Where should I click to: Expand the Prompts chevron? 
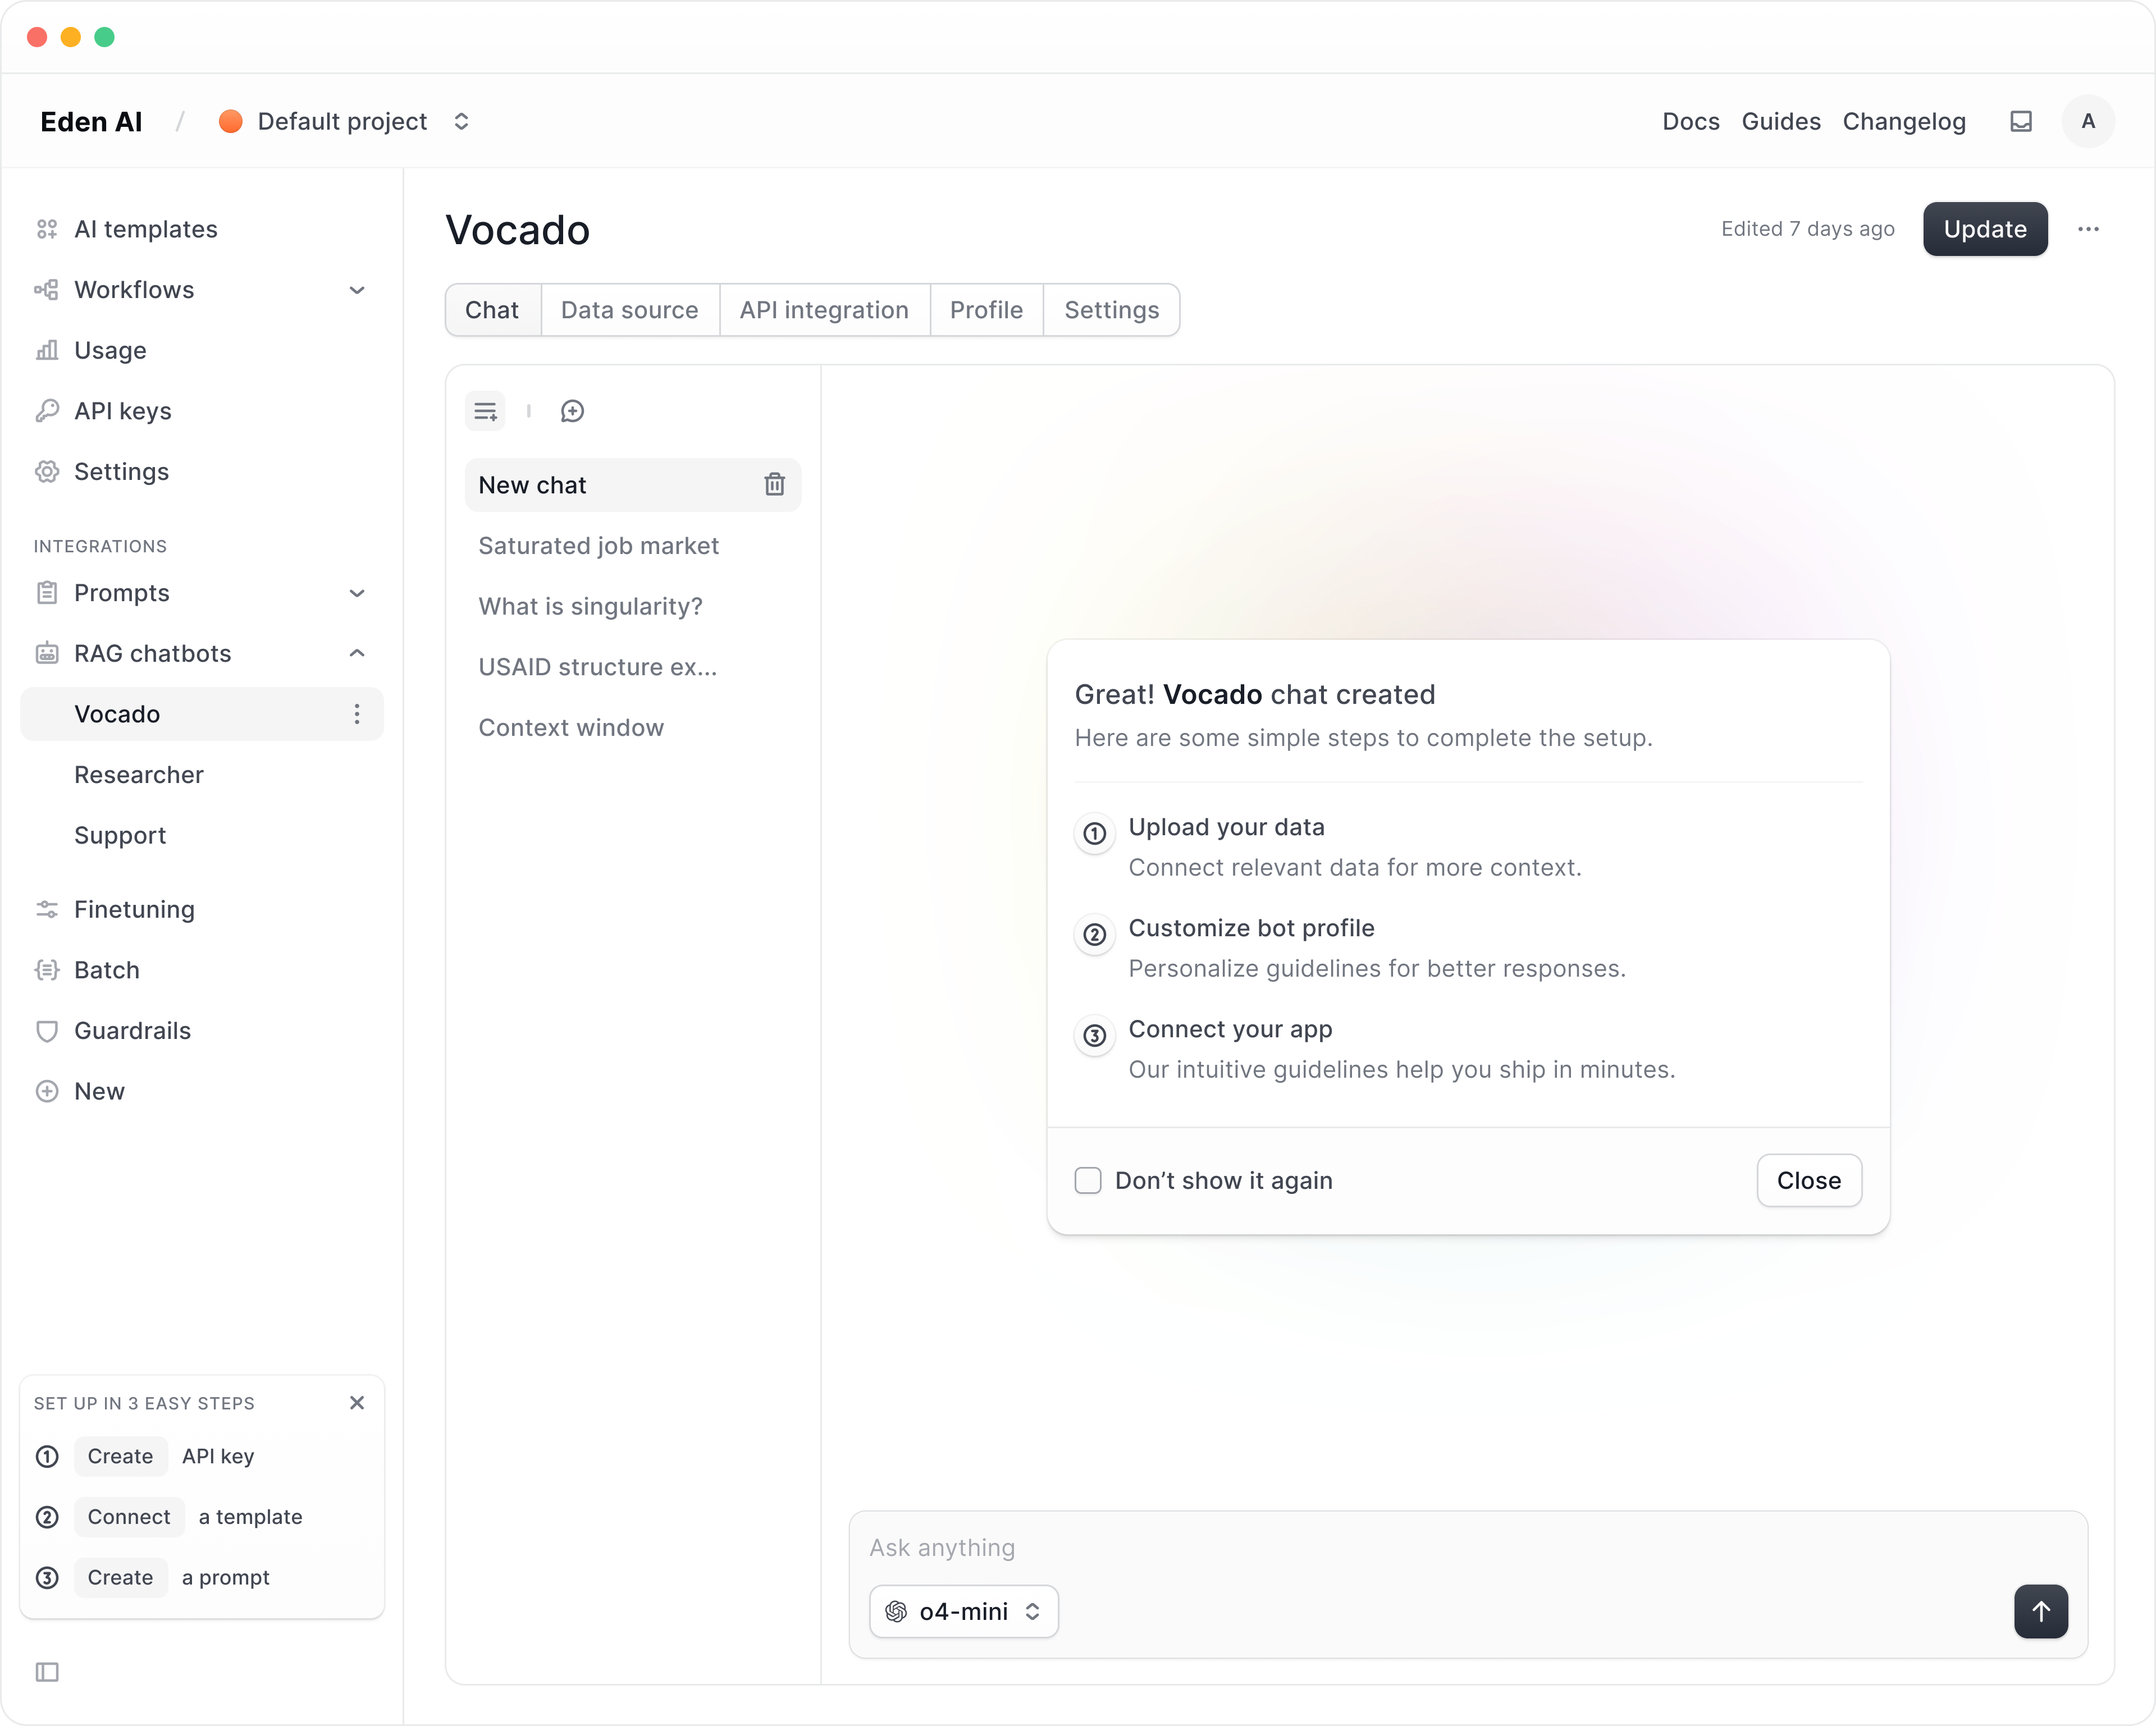tap(357, 593)
